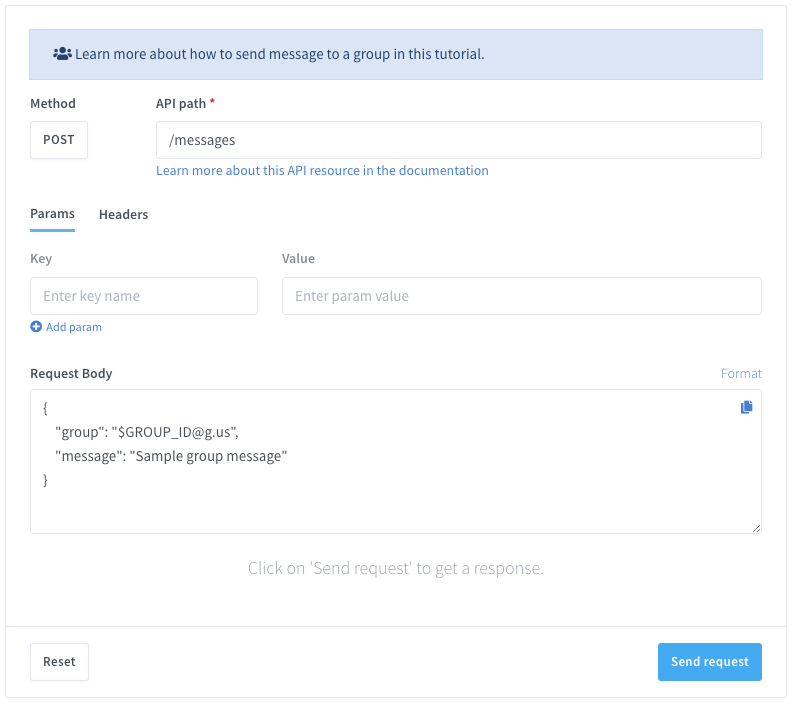The width and height of the screenshot is (792, 703).
Task: Select the 'Enter param value' field
Action: click(x=521, y=296)
